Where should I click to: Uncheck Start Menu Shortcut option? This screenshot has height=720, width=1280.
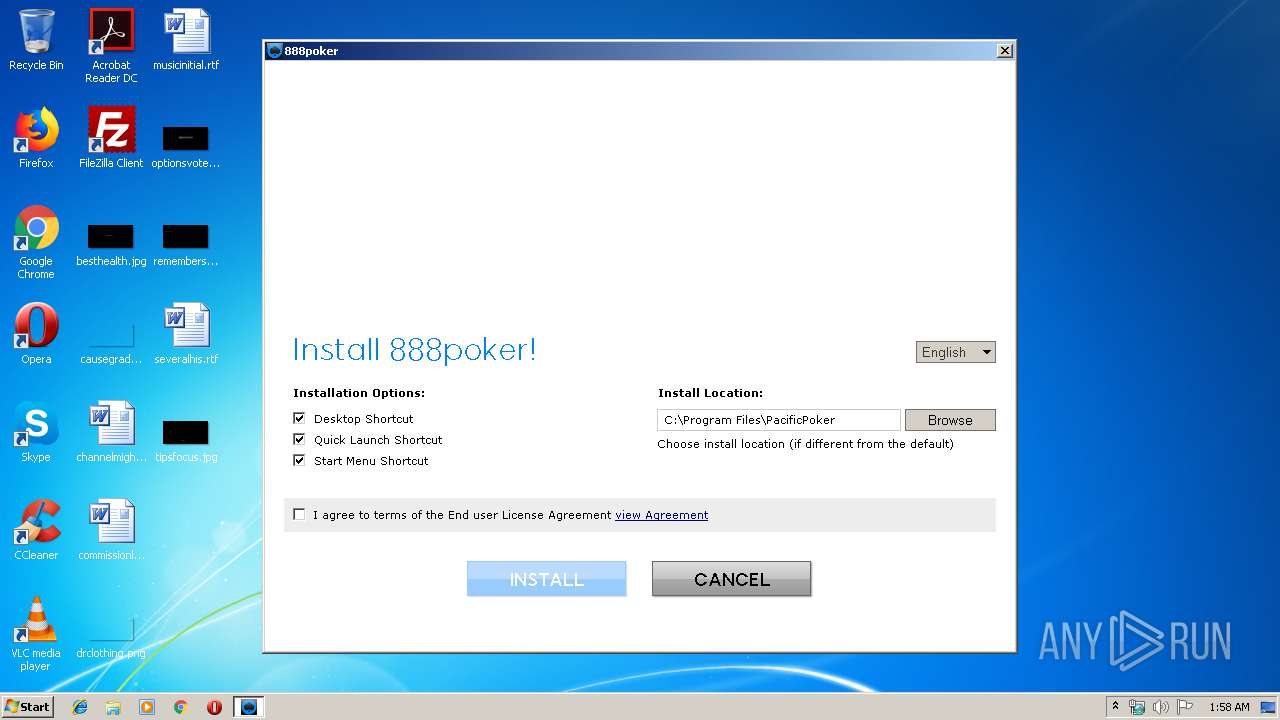[299, 460]
